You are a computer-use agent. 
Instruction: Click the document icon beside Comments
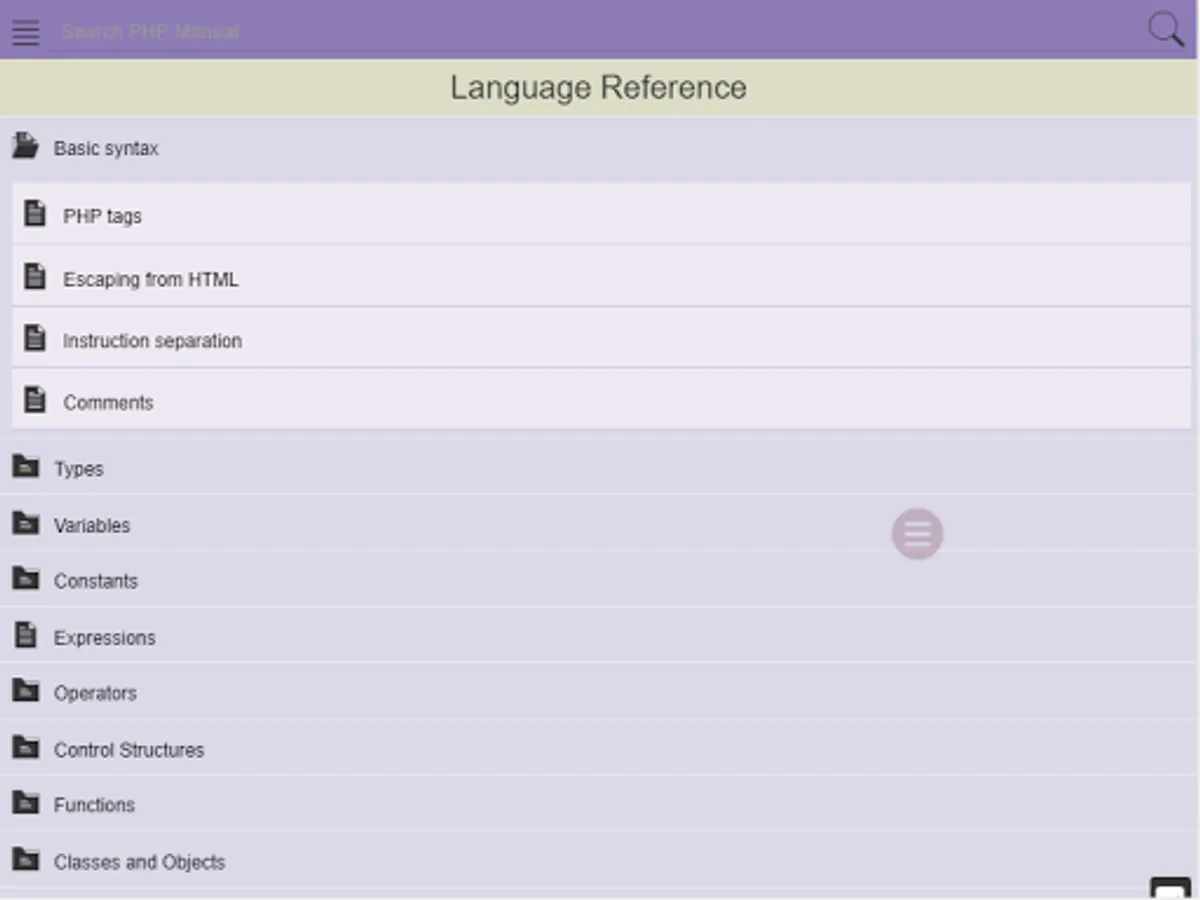(35, 401)
